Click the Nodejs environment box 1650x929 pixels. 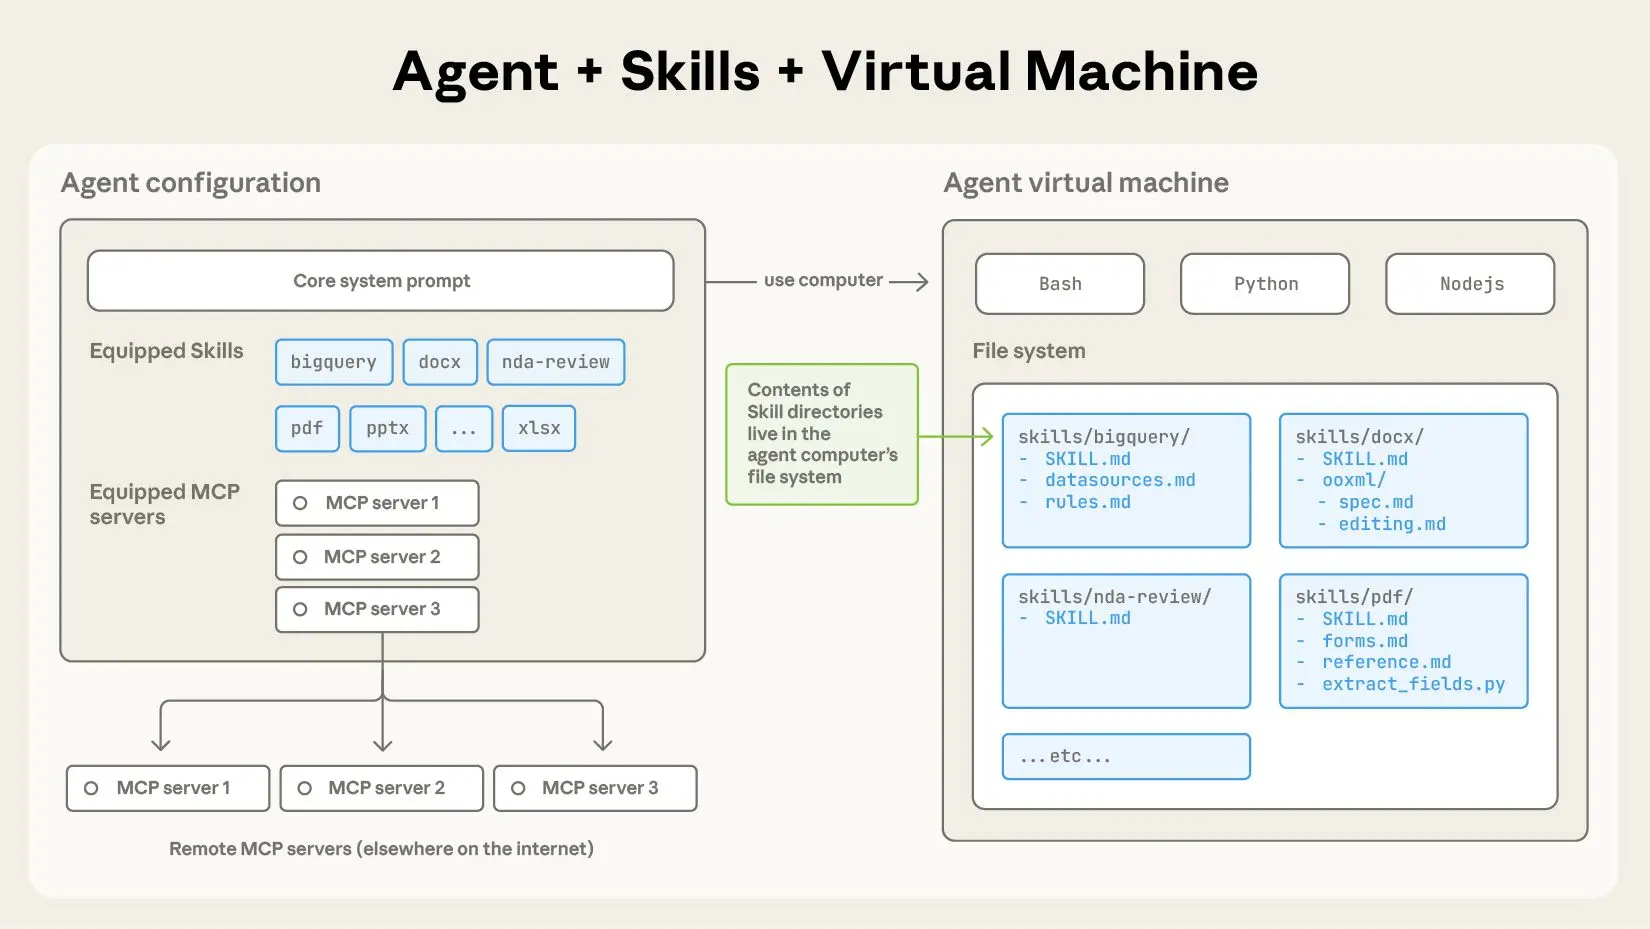point(1469,284)
